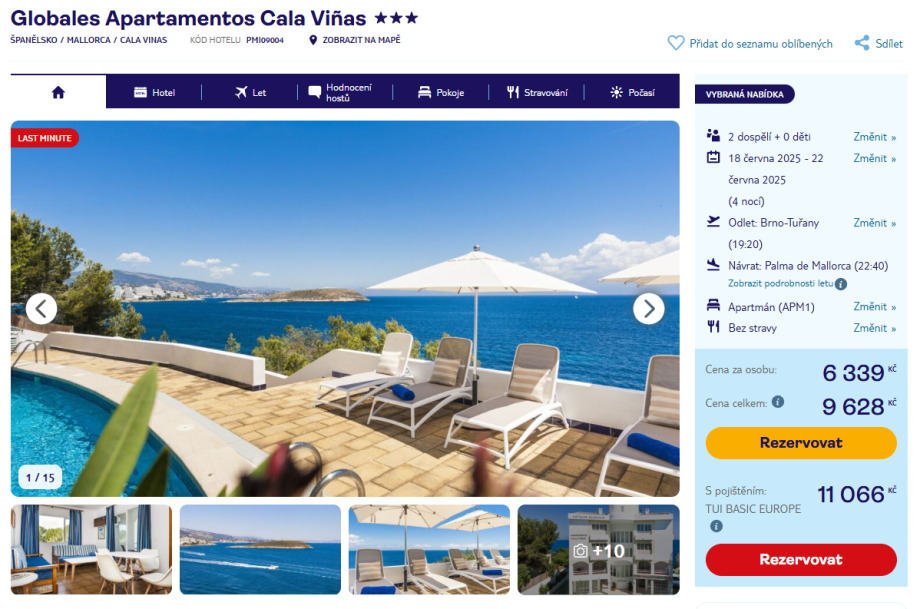Change meal plan Změnit beside Bez stravy

874,328
